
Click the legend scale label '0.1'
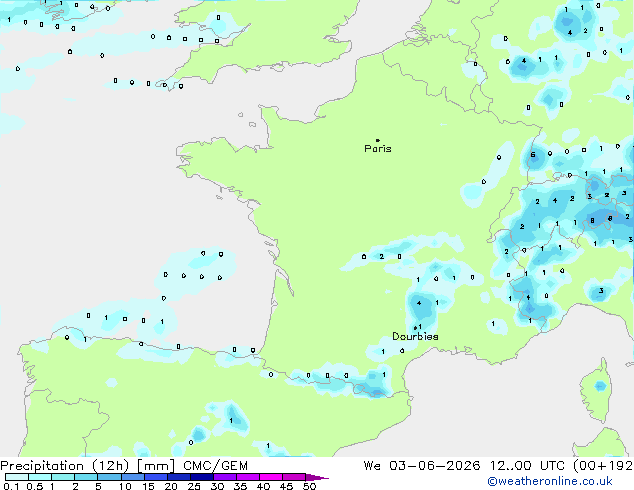(x=12, y=486)
